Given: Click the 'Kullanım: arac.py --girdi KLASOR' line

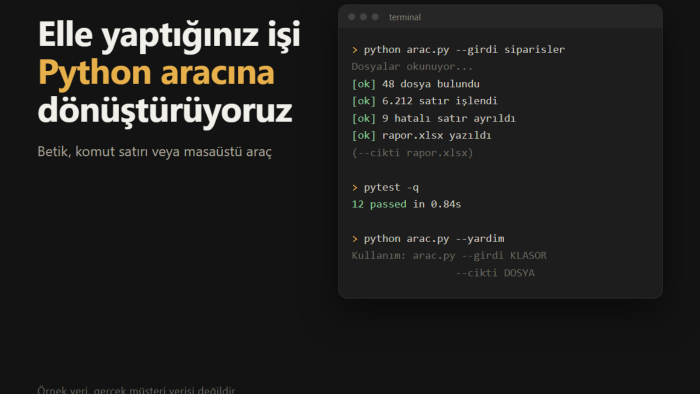Looking at the screenshot, I should 449,256.
